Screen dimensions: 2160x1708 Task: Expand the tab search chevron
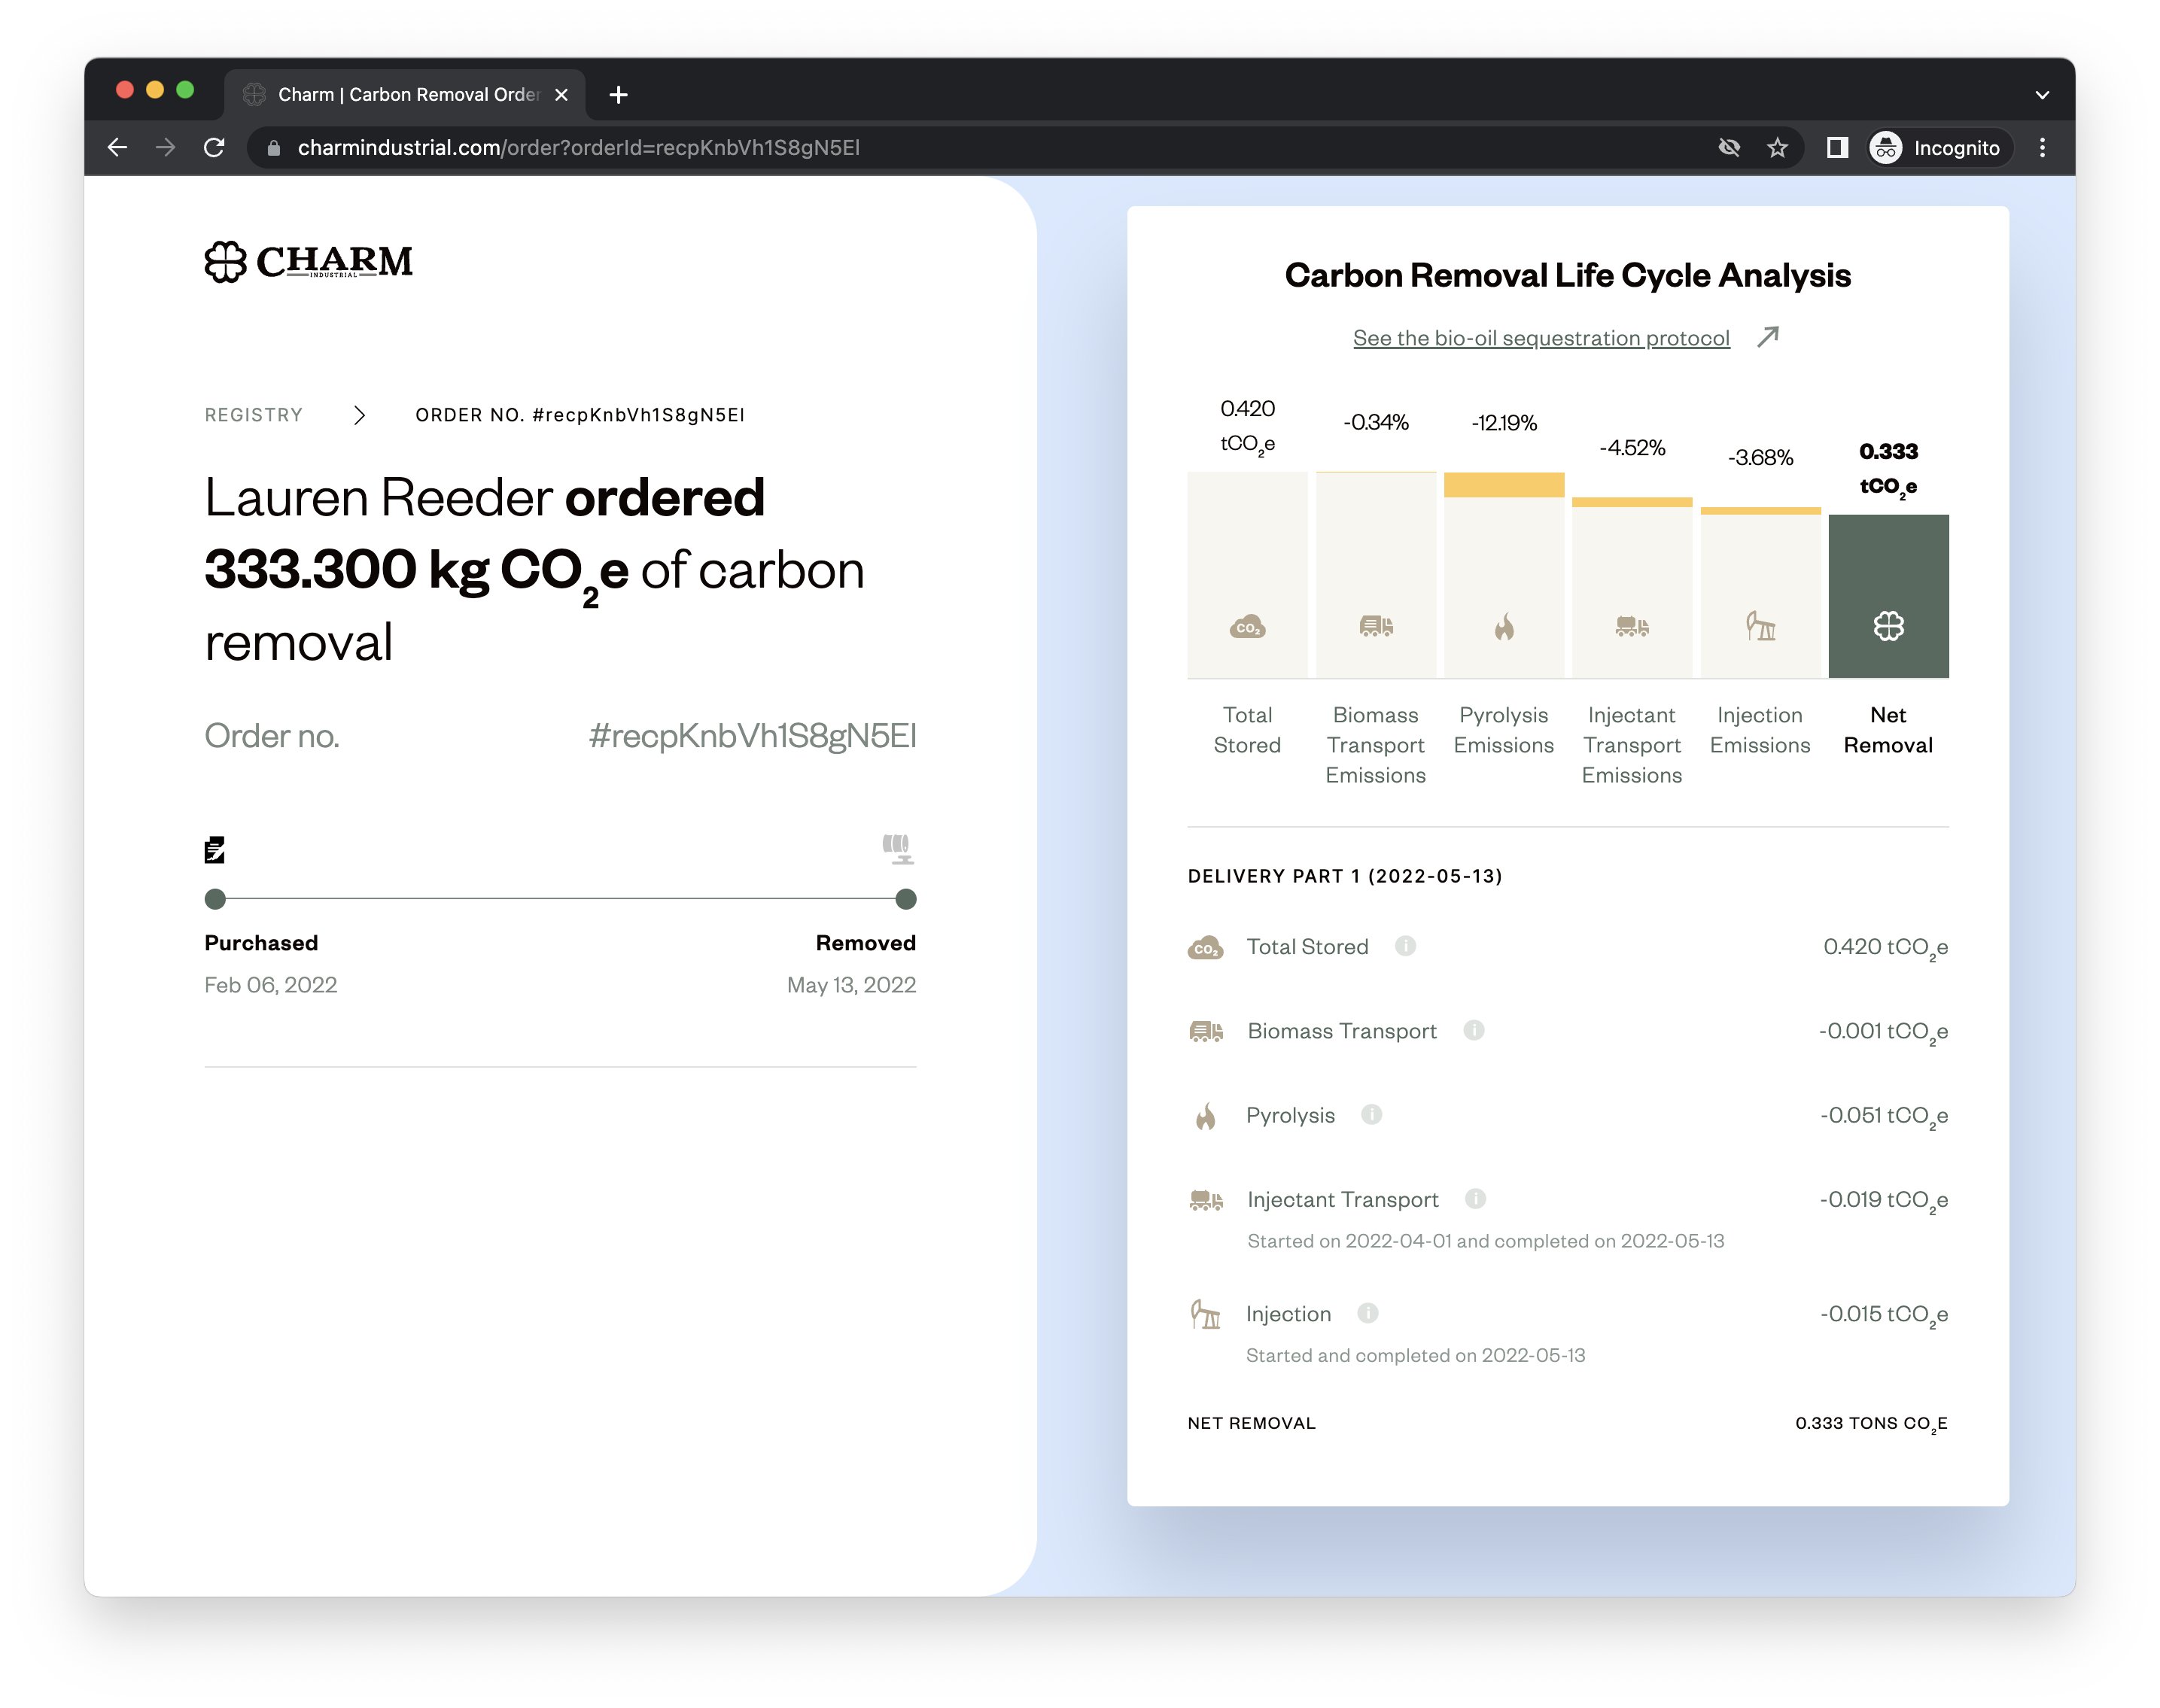click(x=2042, y=95)
